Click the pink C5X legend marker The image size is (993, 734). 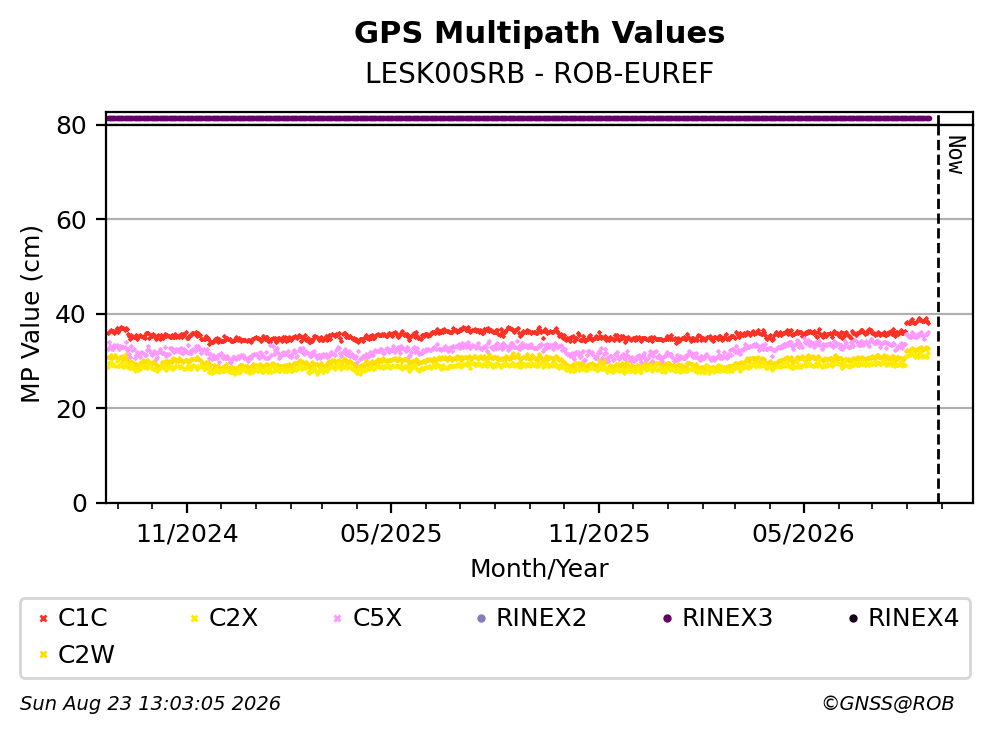(x=338, y=619)
